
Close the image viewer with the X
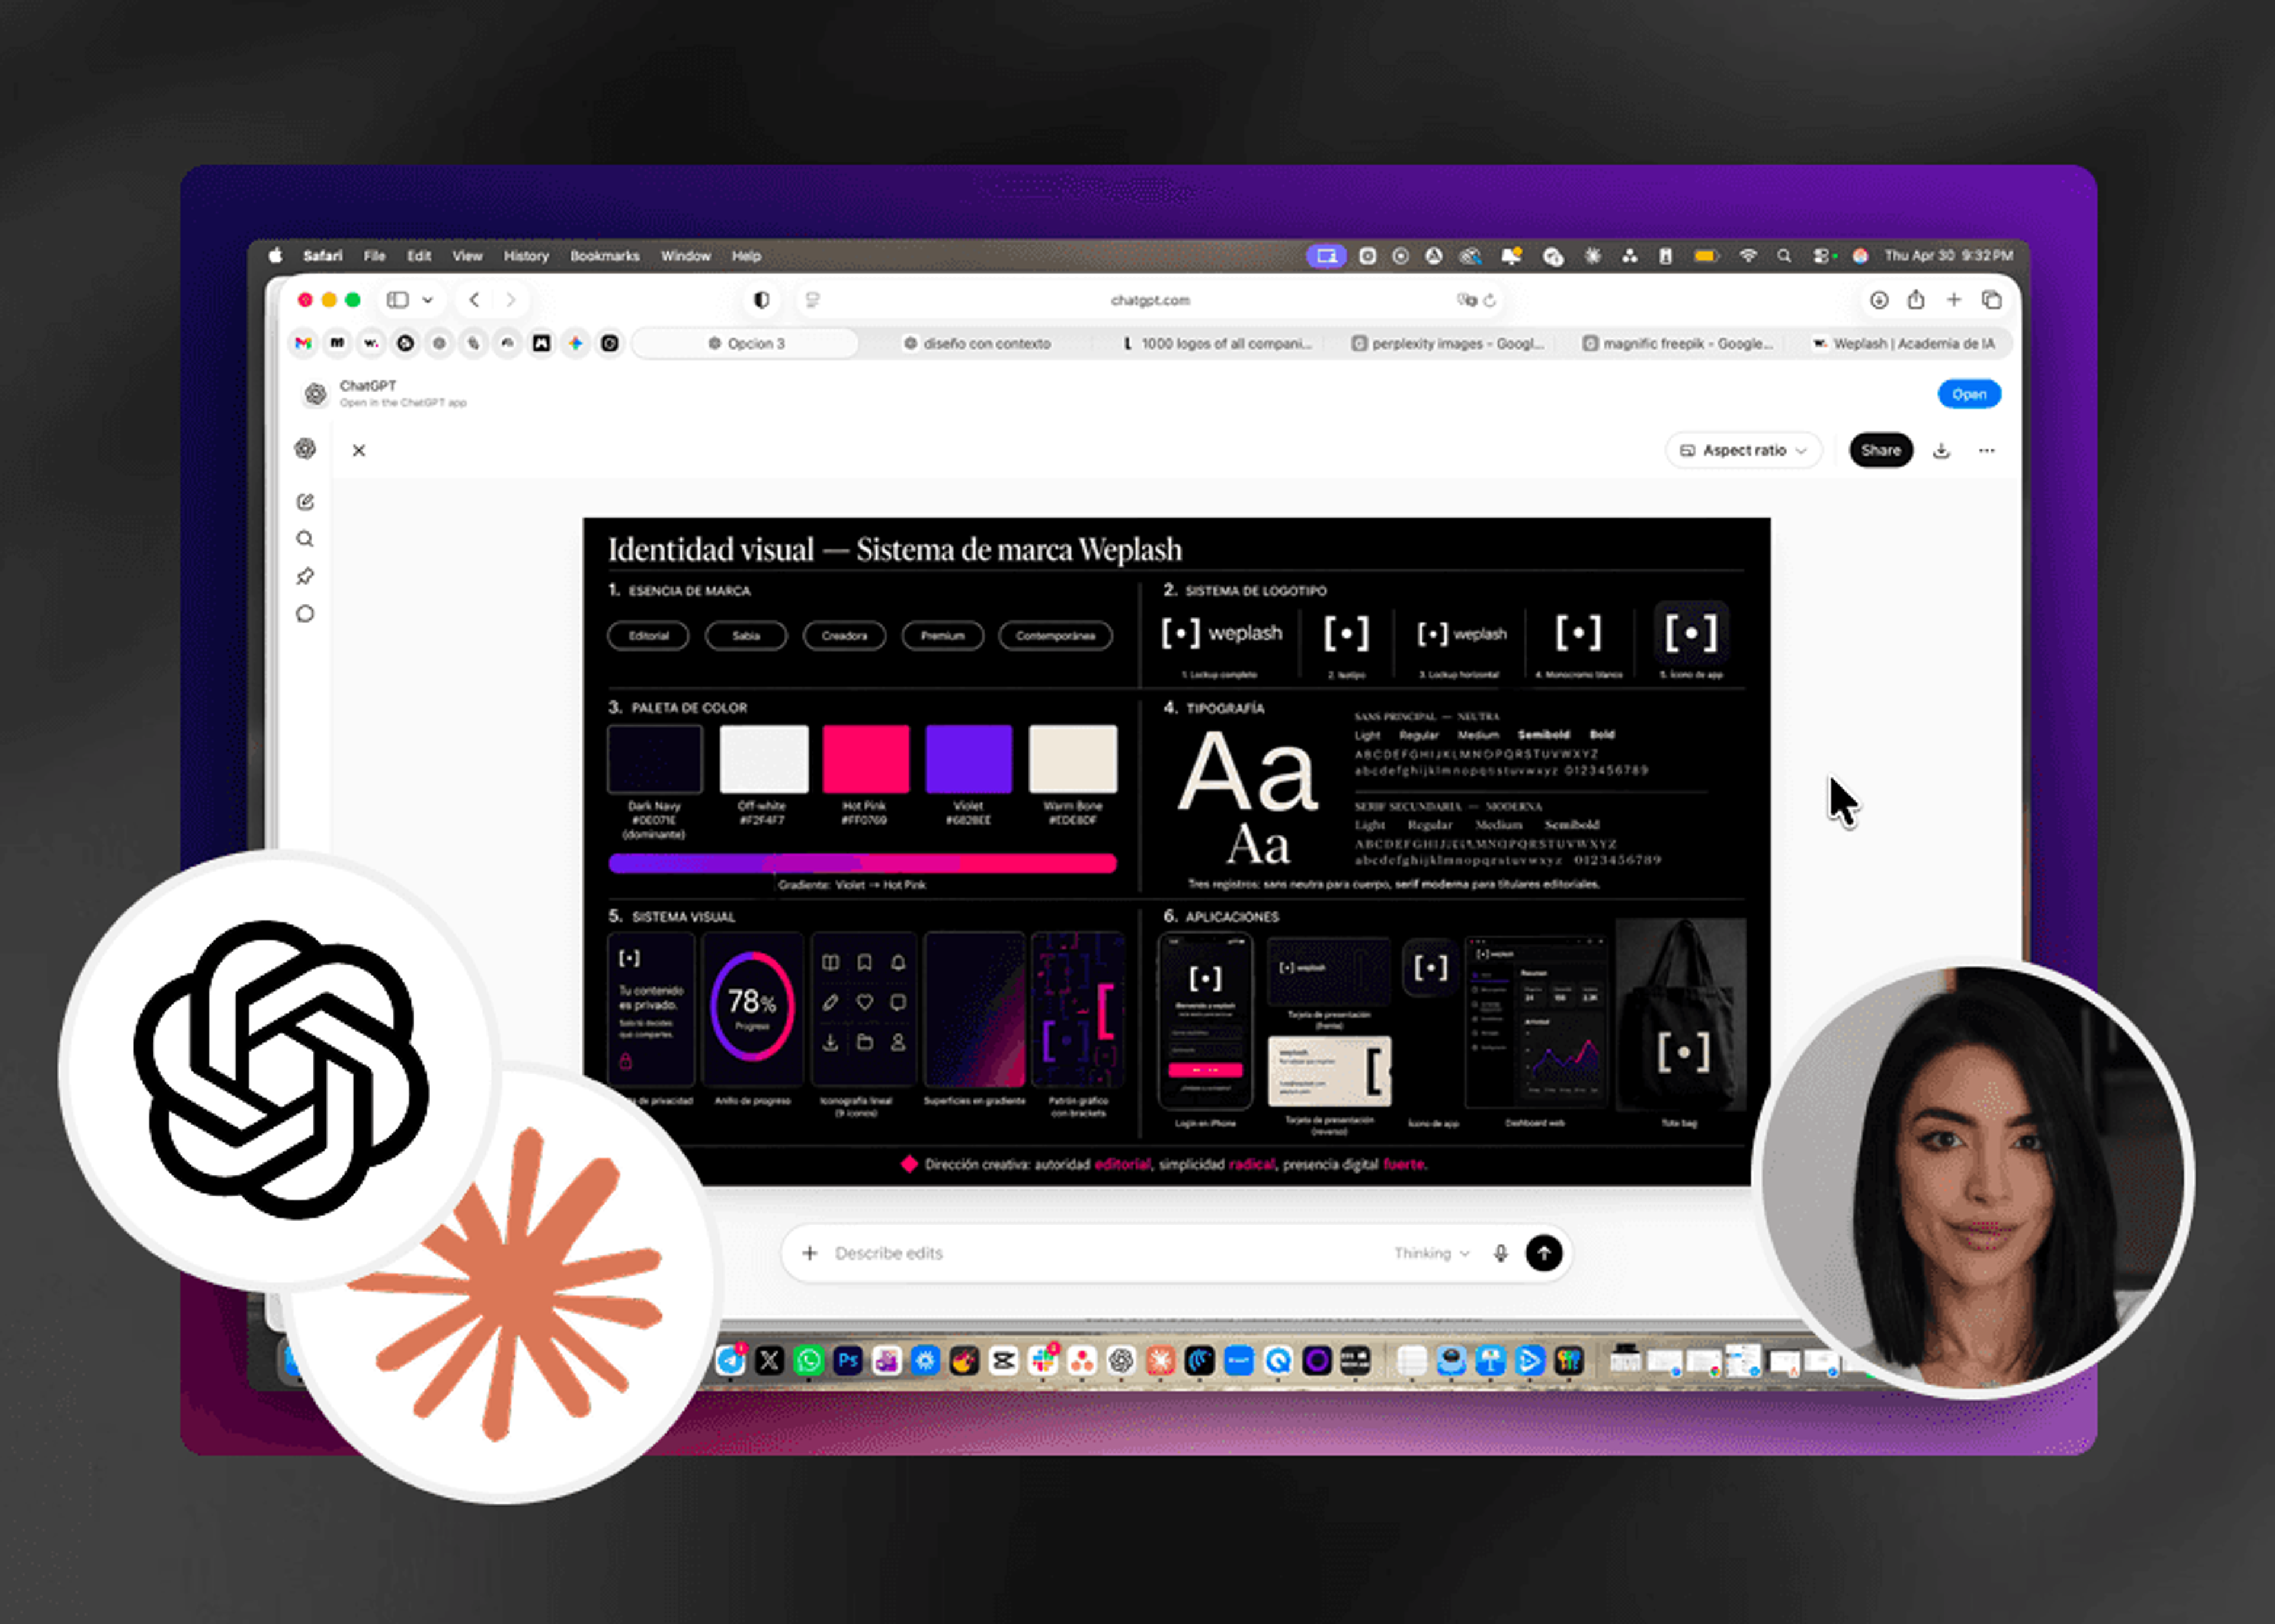coord(359,450)
